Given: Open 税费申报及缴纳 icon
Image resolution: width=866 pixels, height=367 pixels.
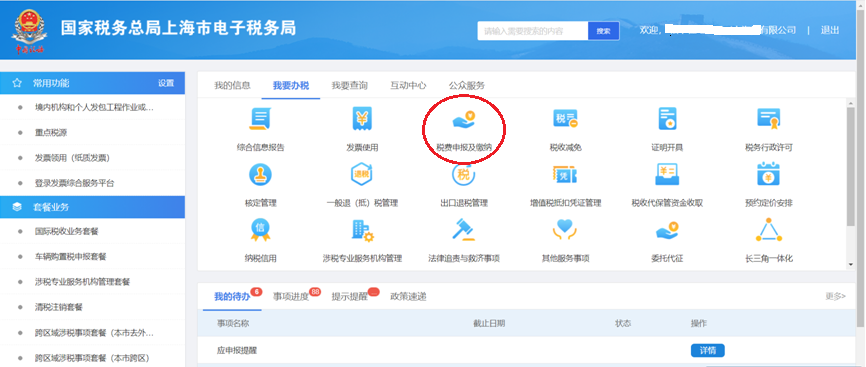Looking at the screenshot, I should pyautogui.click(x=464, y=119).
